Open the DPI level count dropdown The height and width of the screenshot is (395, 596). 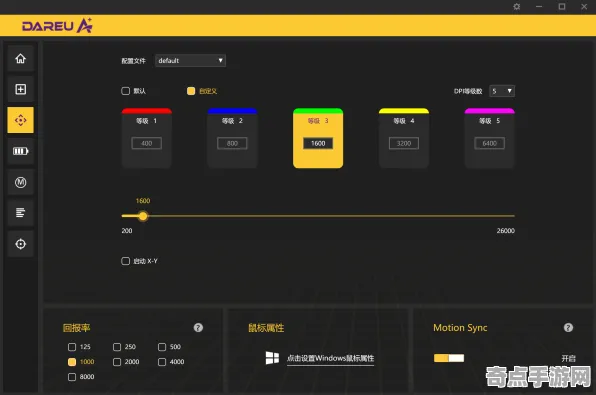click(502, 91)
